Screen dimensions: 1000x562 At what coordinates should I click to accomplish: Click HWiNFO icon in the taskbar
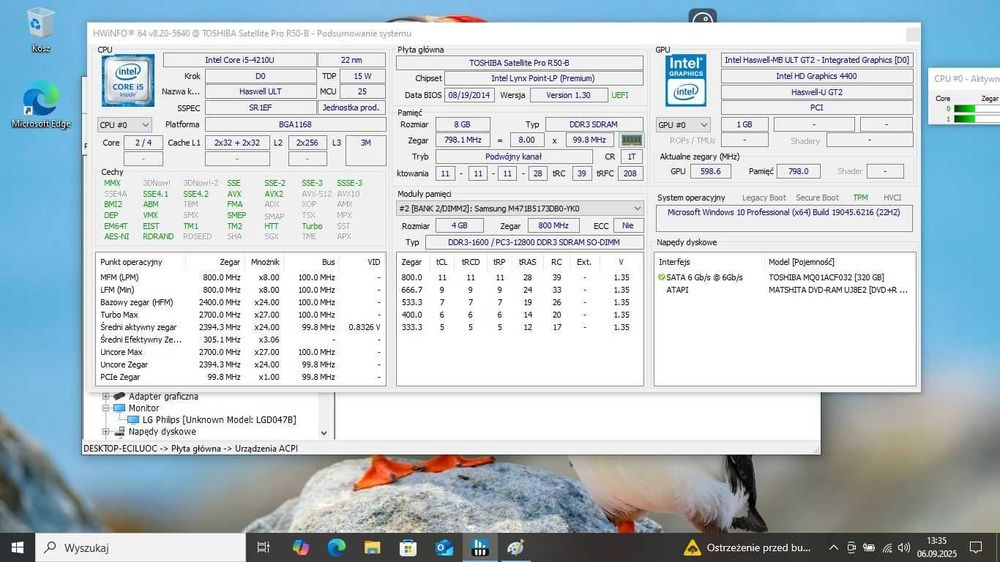click(479, 547)
